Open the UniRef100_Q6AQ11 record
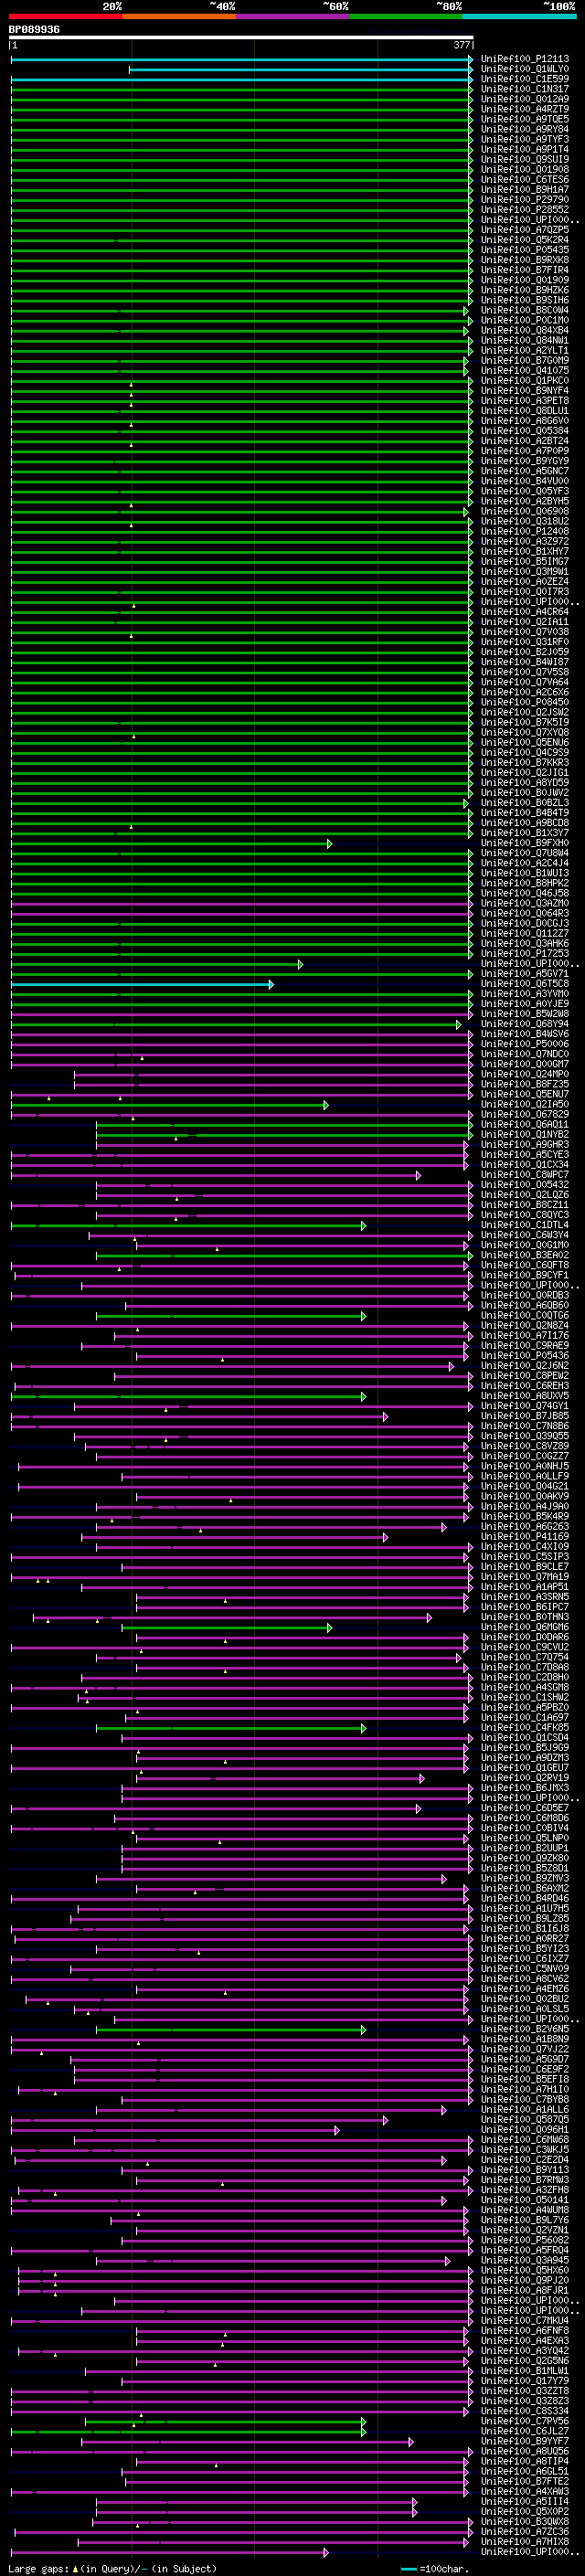 (525, 1124)
